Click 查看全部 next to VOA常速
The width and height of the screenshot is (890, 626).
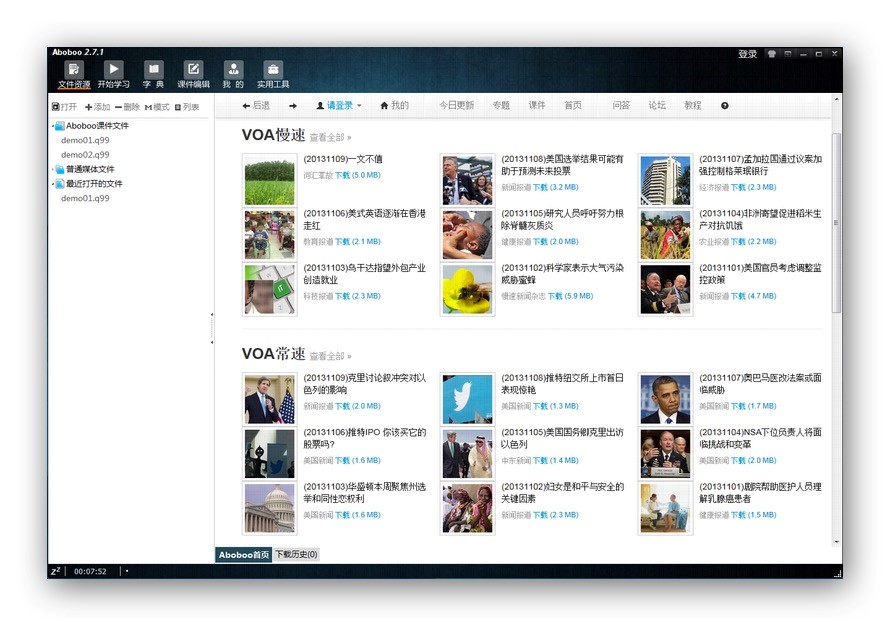point(330,356)
